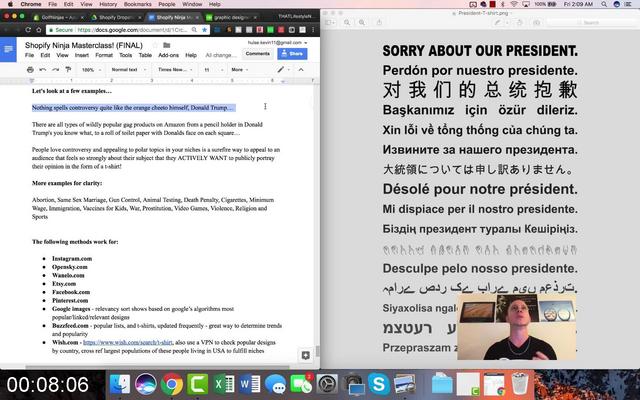Open the Edit menu in Docs
This screenshot has height=400, width=640.
(45, 55)
